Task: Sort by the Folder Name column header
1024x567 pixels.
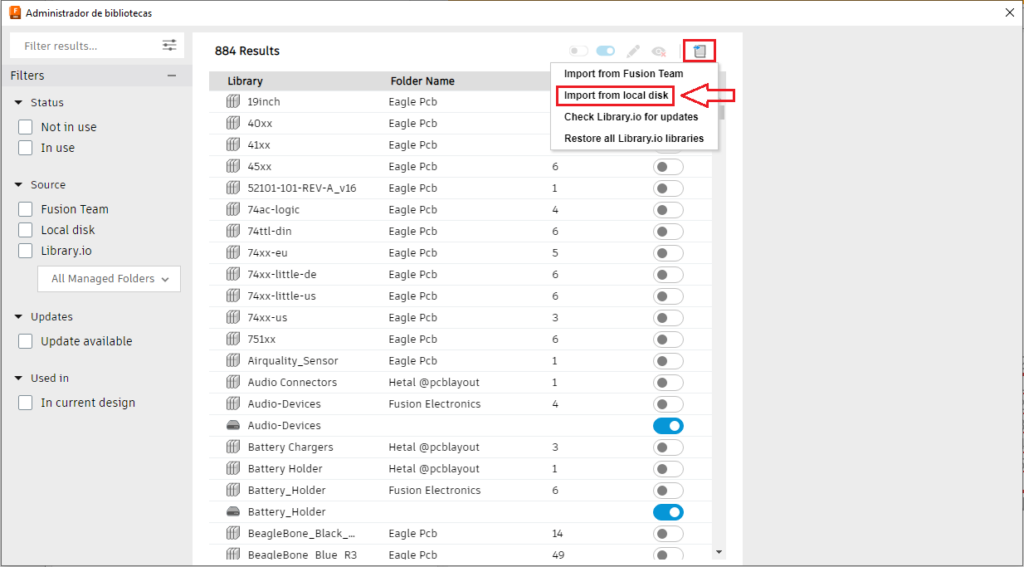Action: click(423, 81)
